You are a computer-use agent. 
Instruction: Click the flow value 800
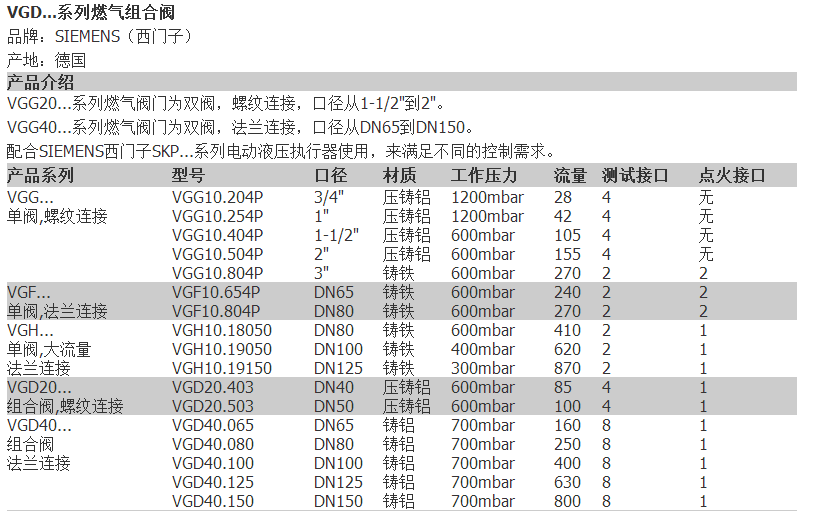click(567, 501)
